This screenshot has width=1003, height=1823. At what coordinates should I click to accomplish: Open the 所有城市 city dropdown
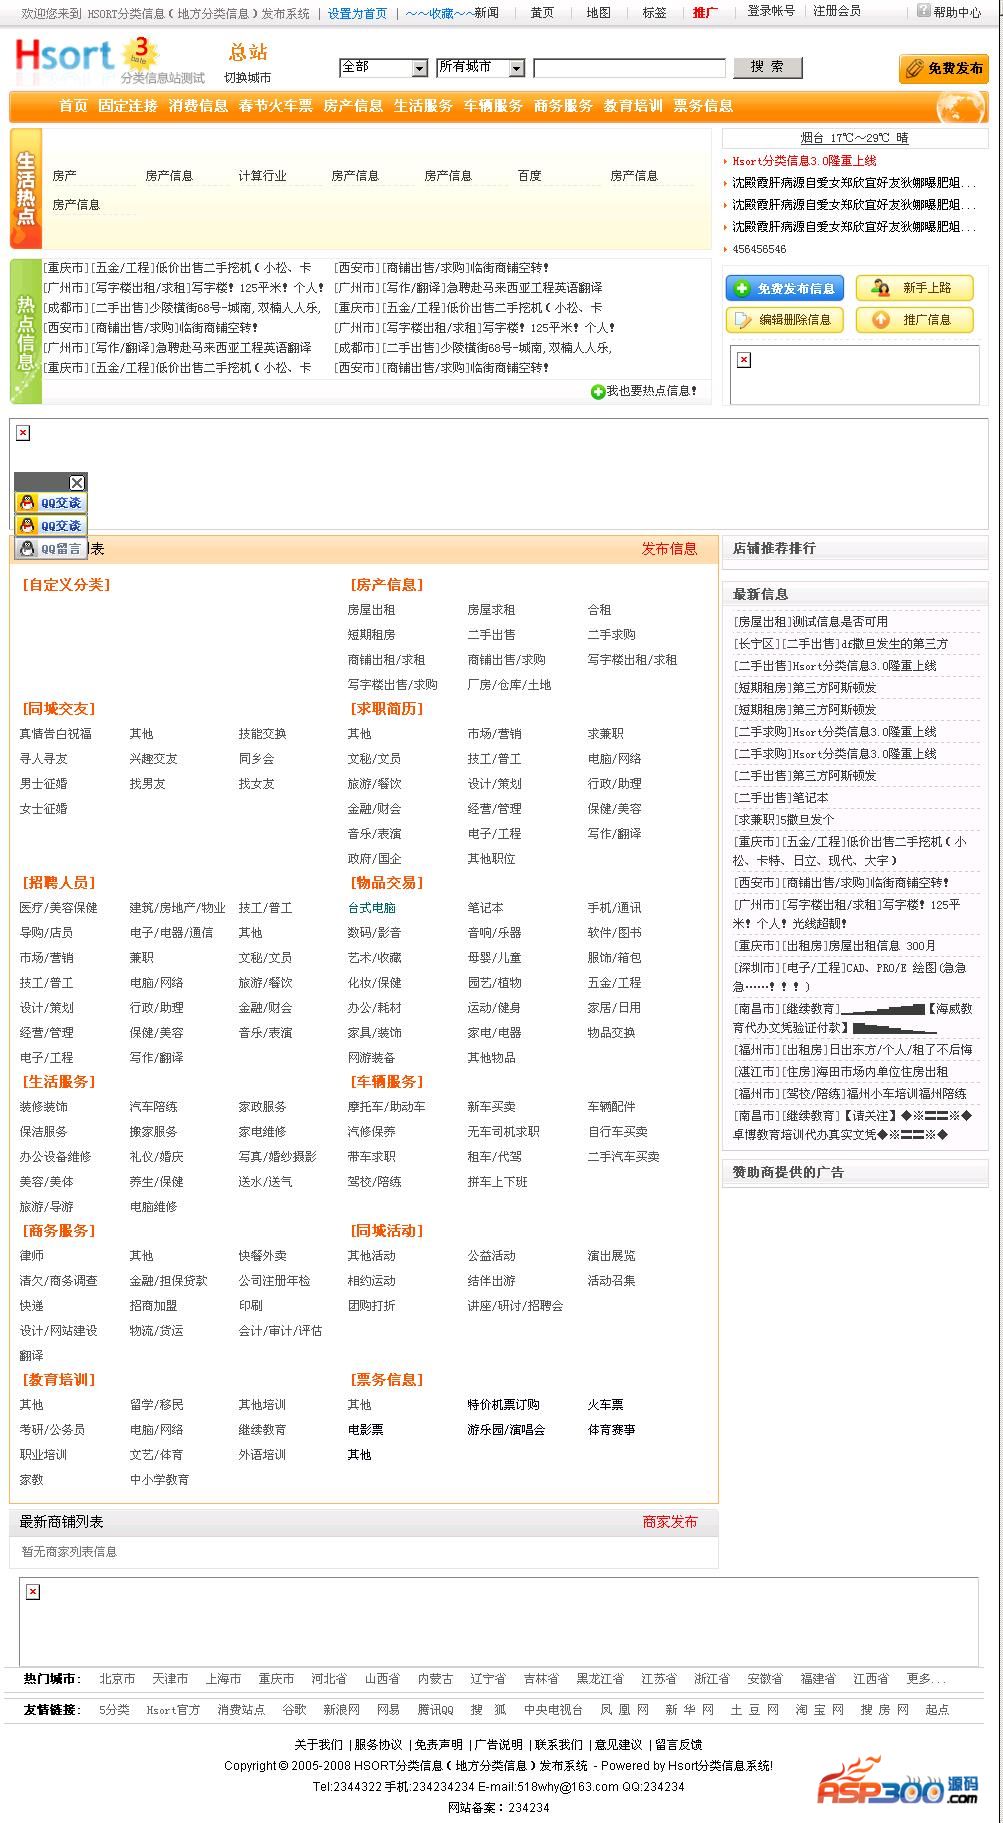coord(481,67)
